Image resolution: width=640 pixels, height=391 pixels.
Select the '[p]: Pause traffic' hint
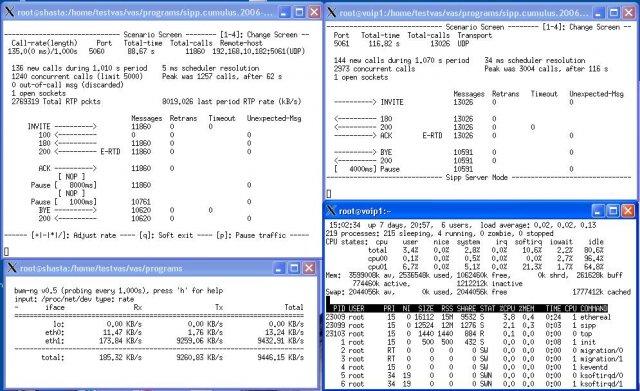coord(251,235)
